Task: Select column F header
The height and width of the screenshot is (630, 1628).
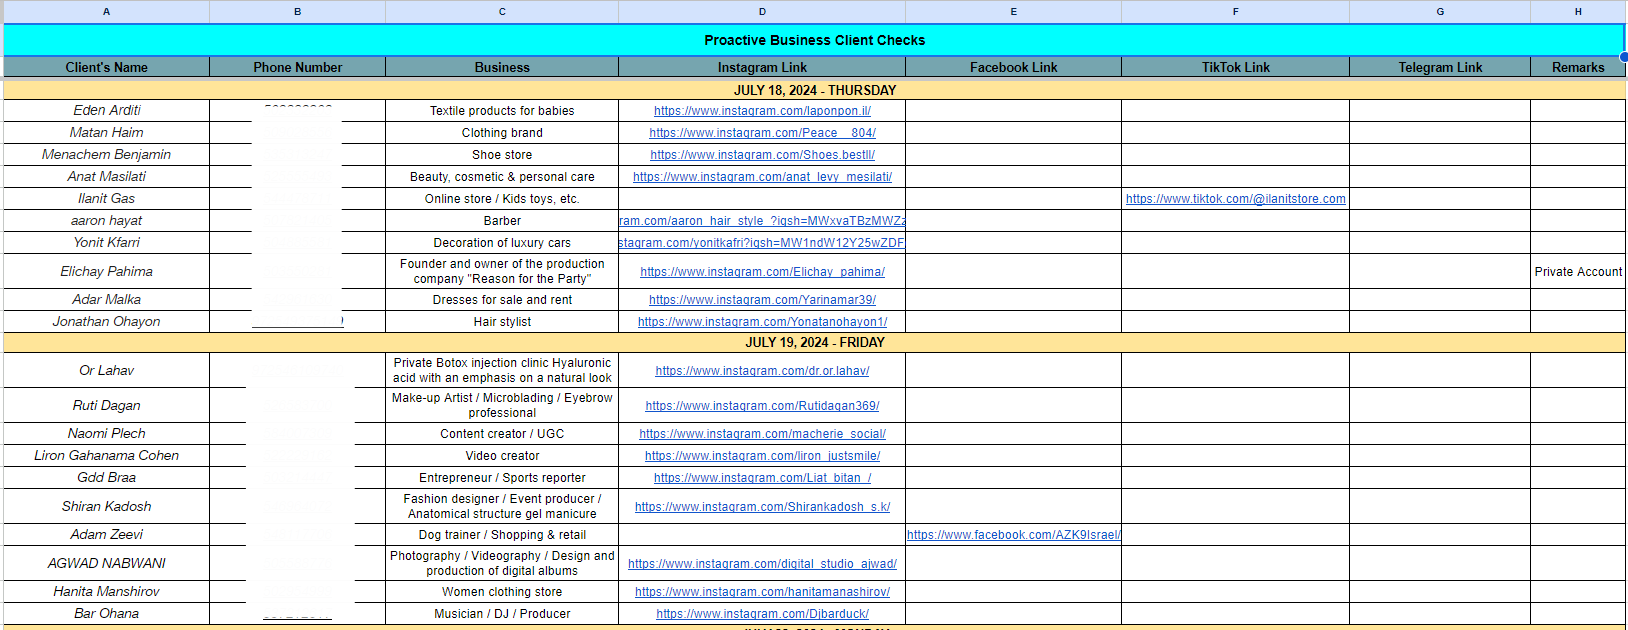Action: (x=1236, y=12)
